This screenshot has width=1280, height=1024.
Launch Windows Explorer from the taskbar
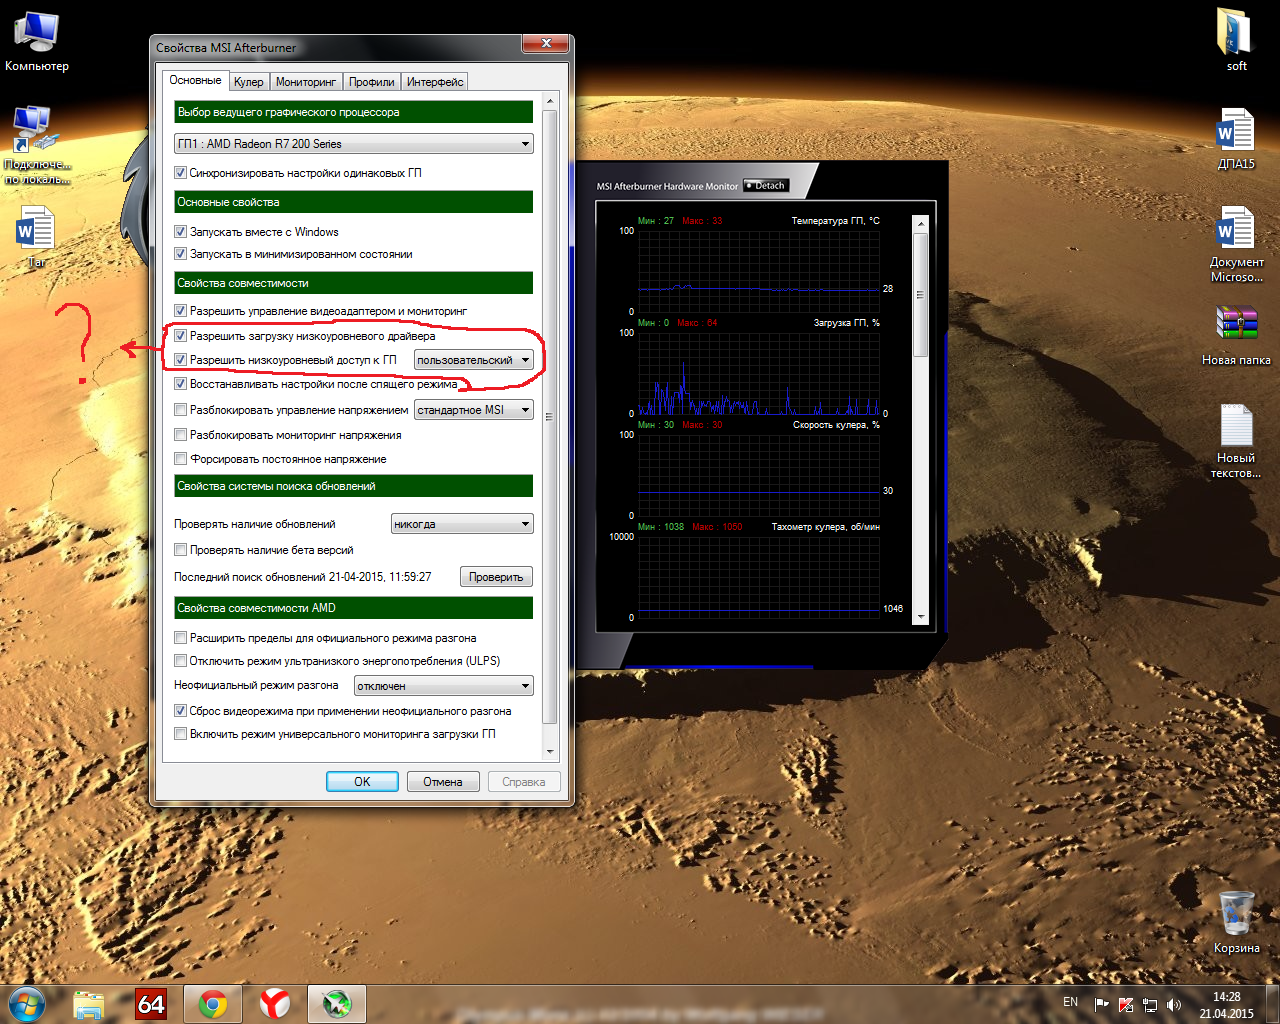click(89, 1004)
